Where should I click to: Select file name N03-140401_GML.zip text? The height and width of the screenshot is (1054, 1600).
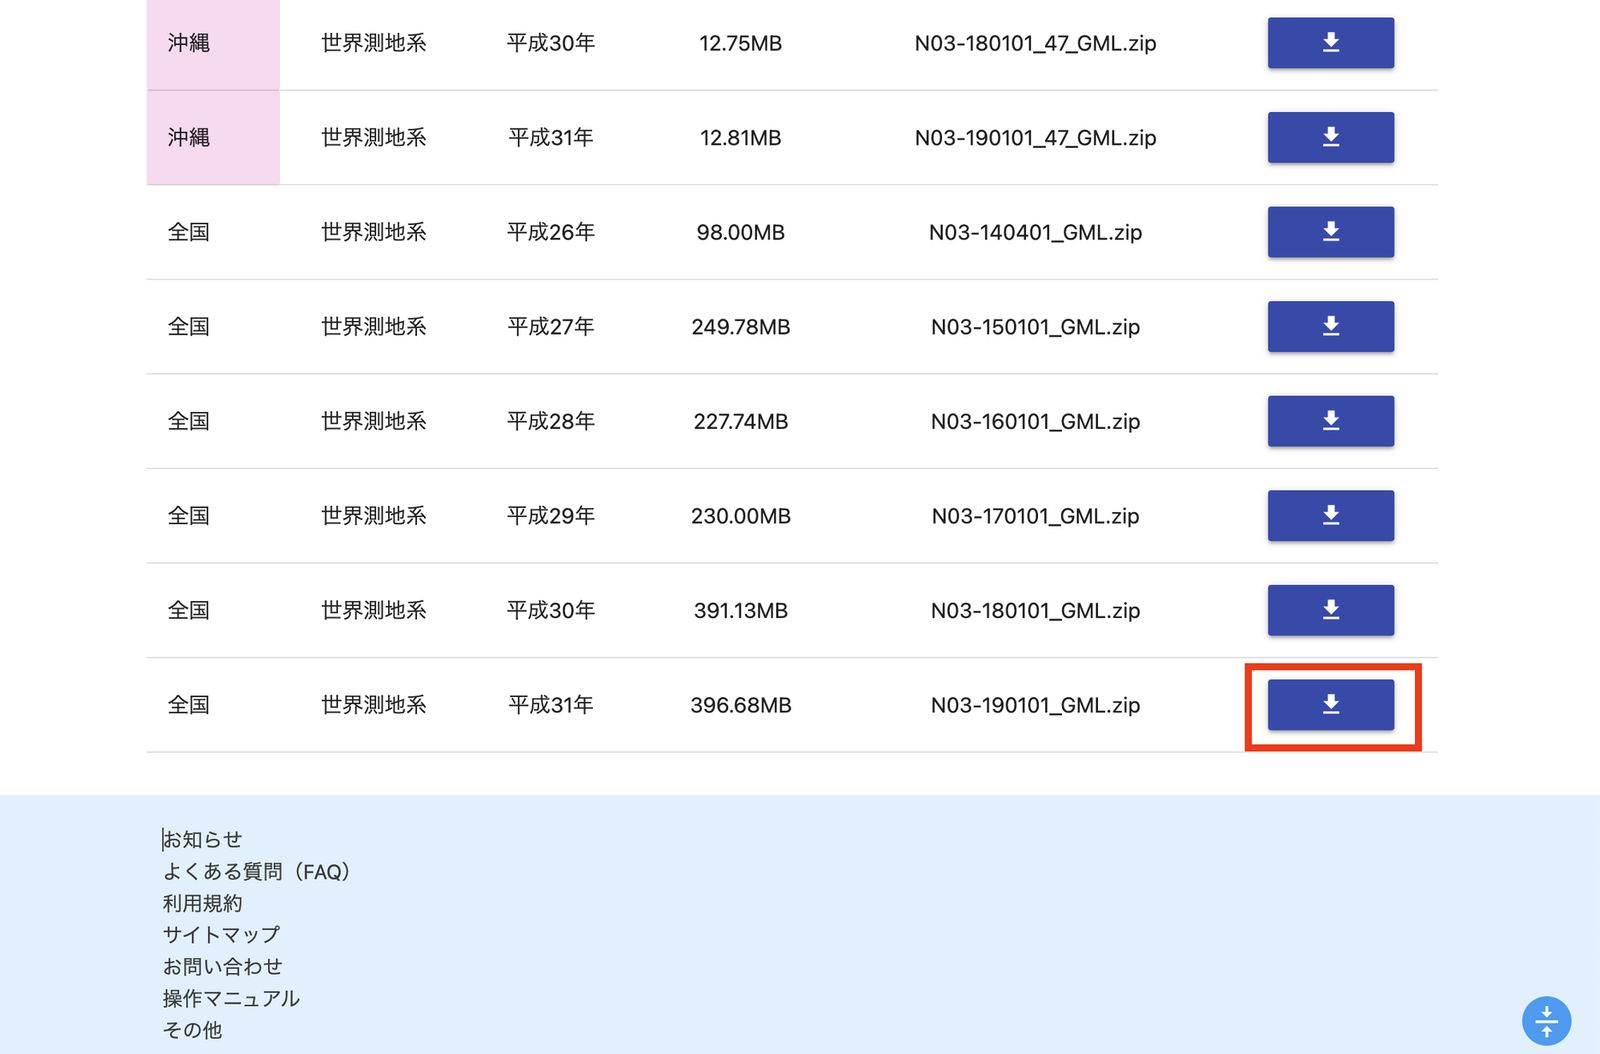pos(1035,232)
